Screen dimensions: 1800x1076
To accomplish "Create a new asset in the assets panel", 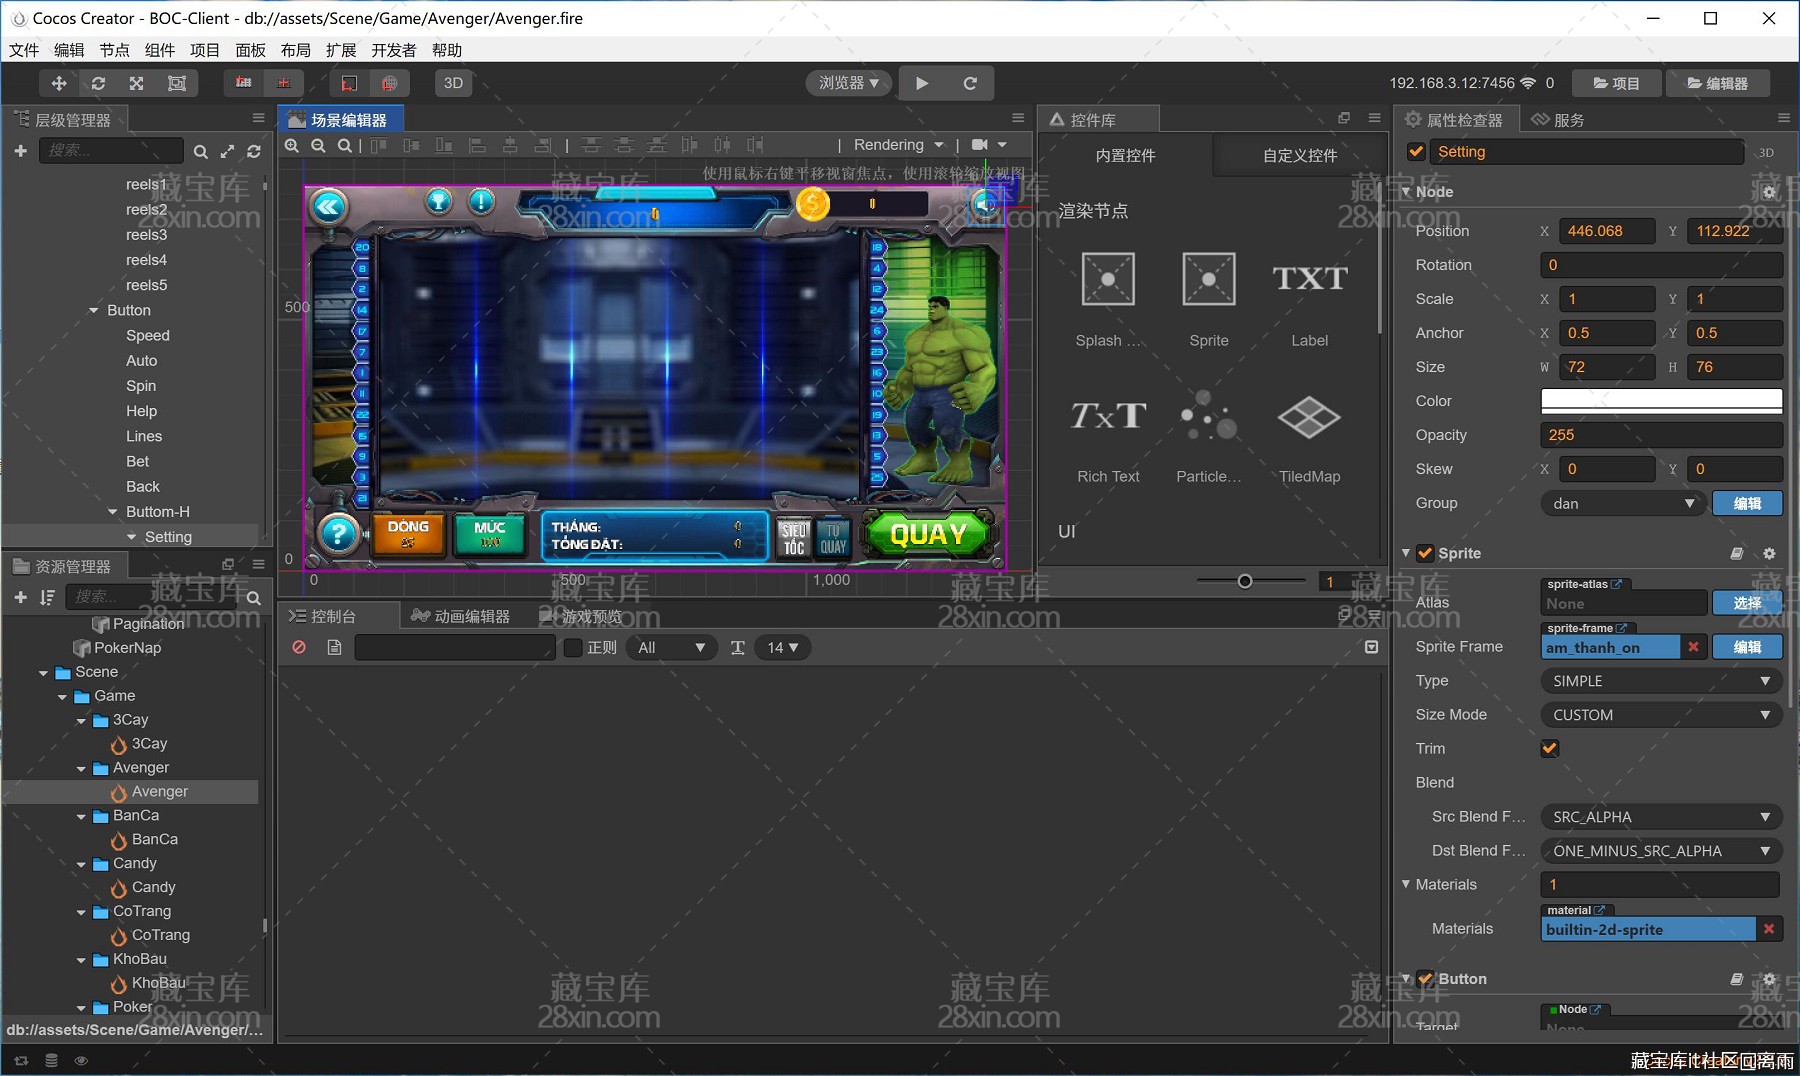I will pyautogui.click(x=20, y=597).
